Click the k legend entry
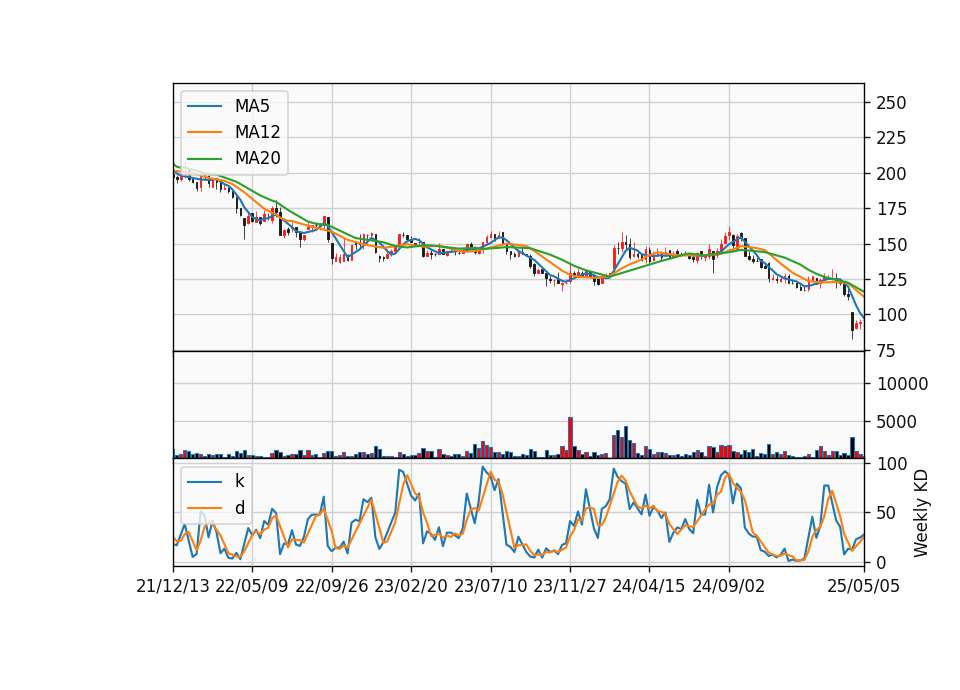The image size is (960, 690). tap(239, 481)
